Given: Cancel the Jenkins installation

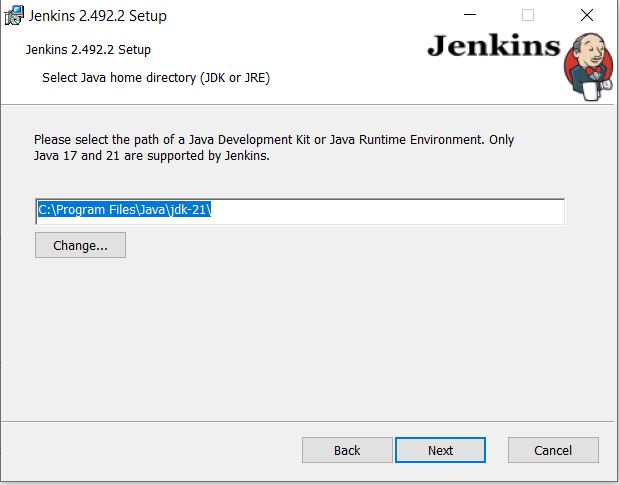Looking at the screenshot, I should (x=553, y=450).
